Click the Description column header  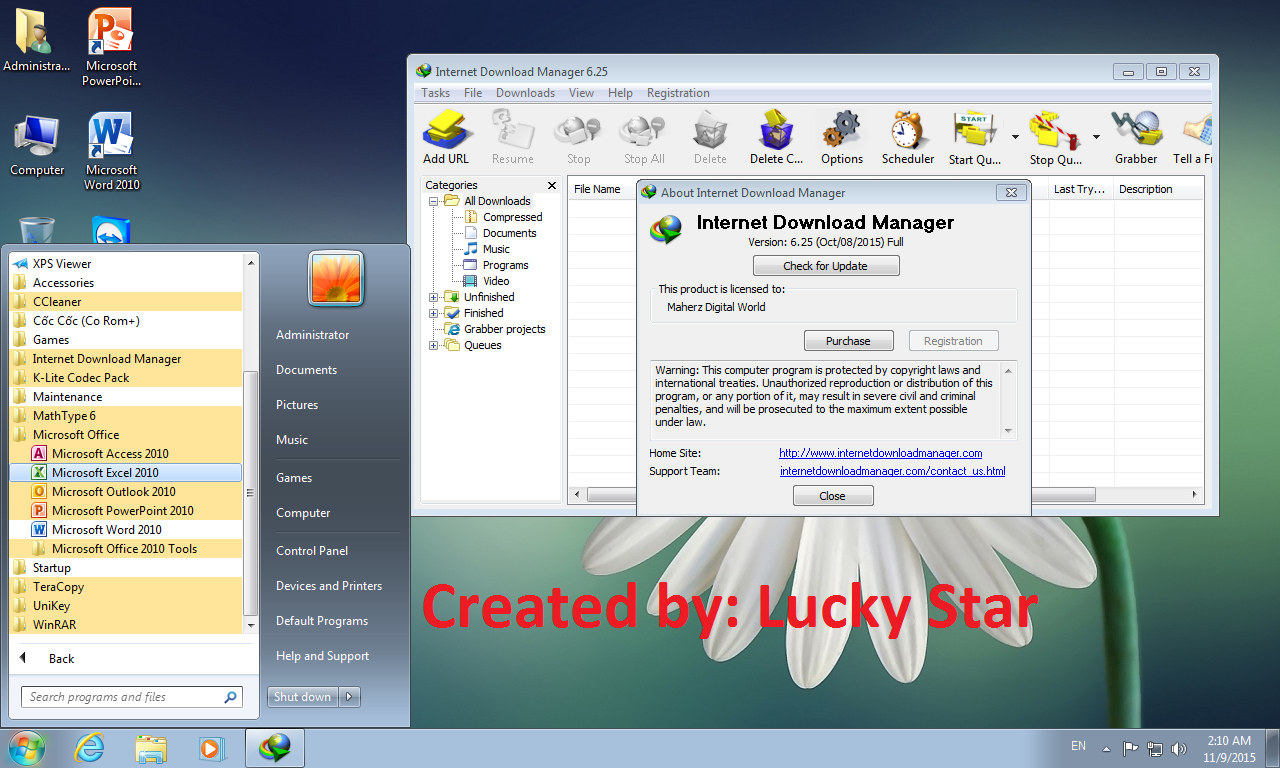[1158, 189]
